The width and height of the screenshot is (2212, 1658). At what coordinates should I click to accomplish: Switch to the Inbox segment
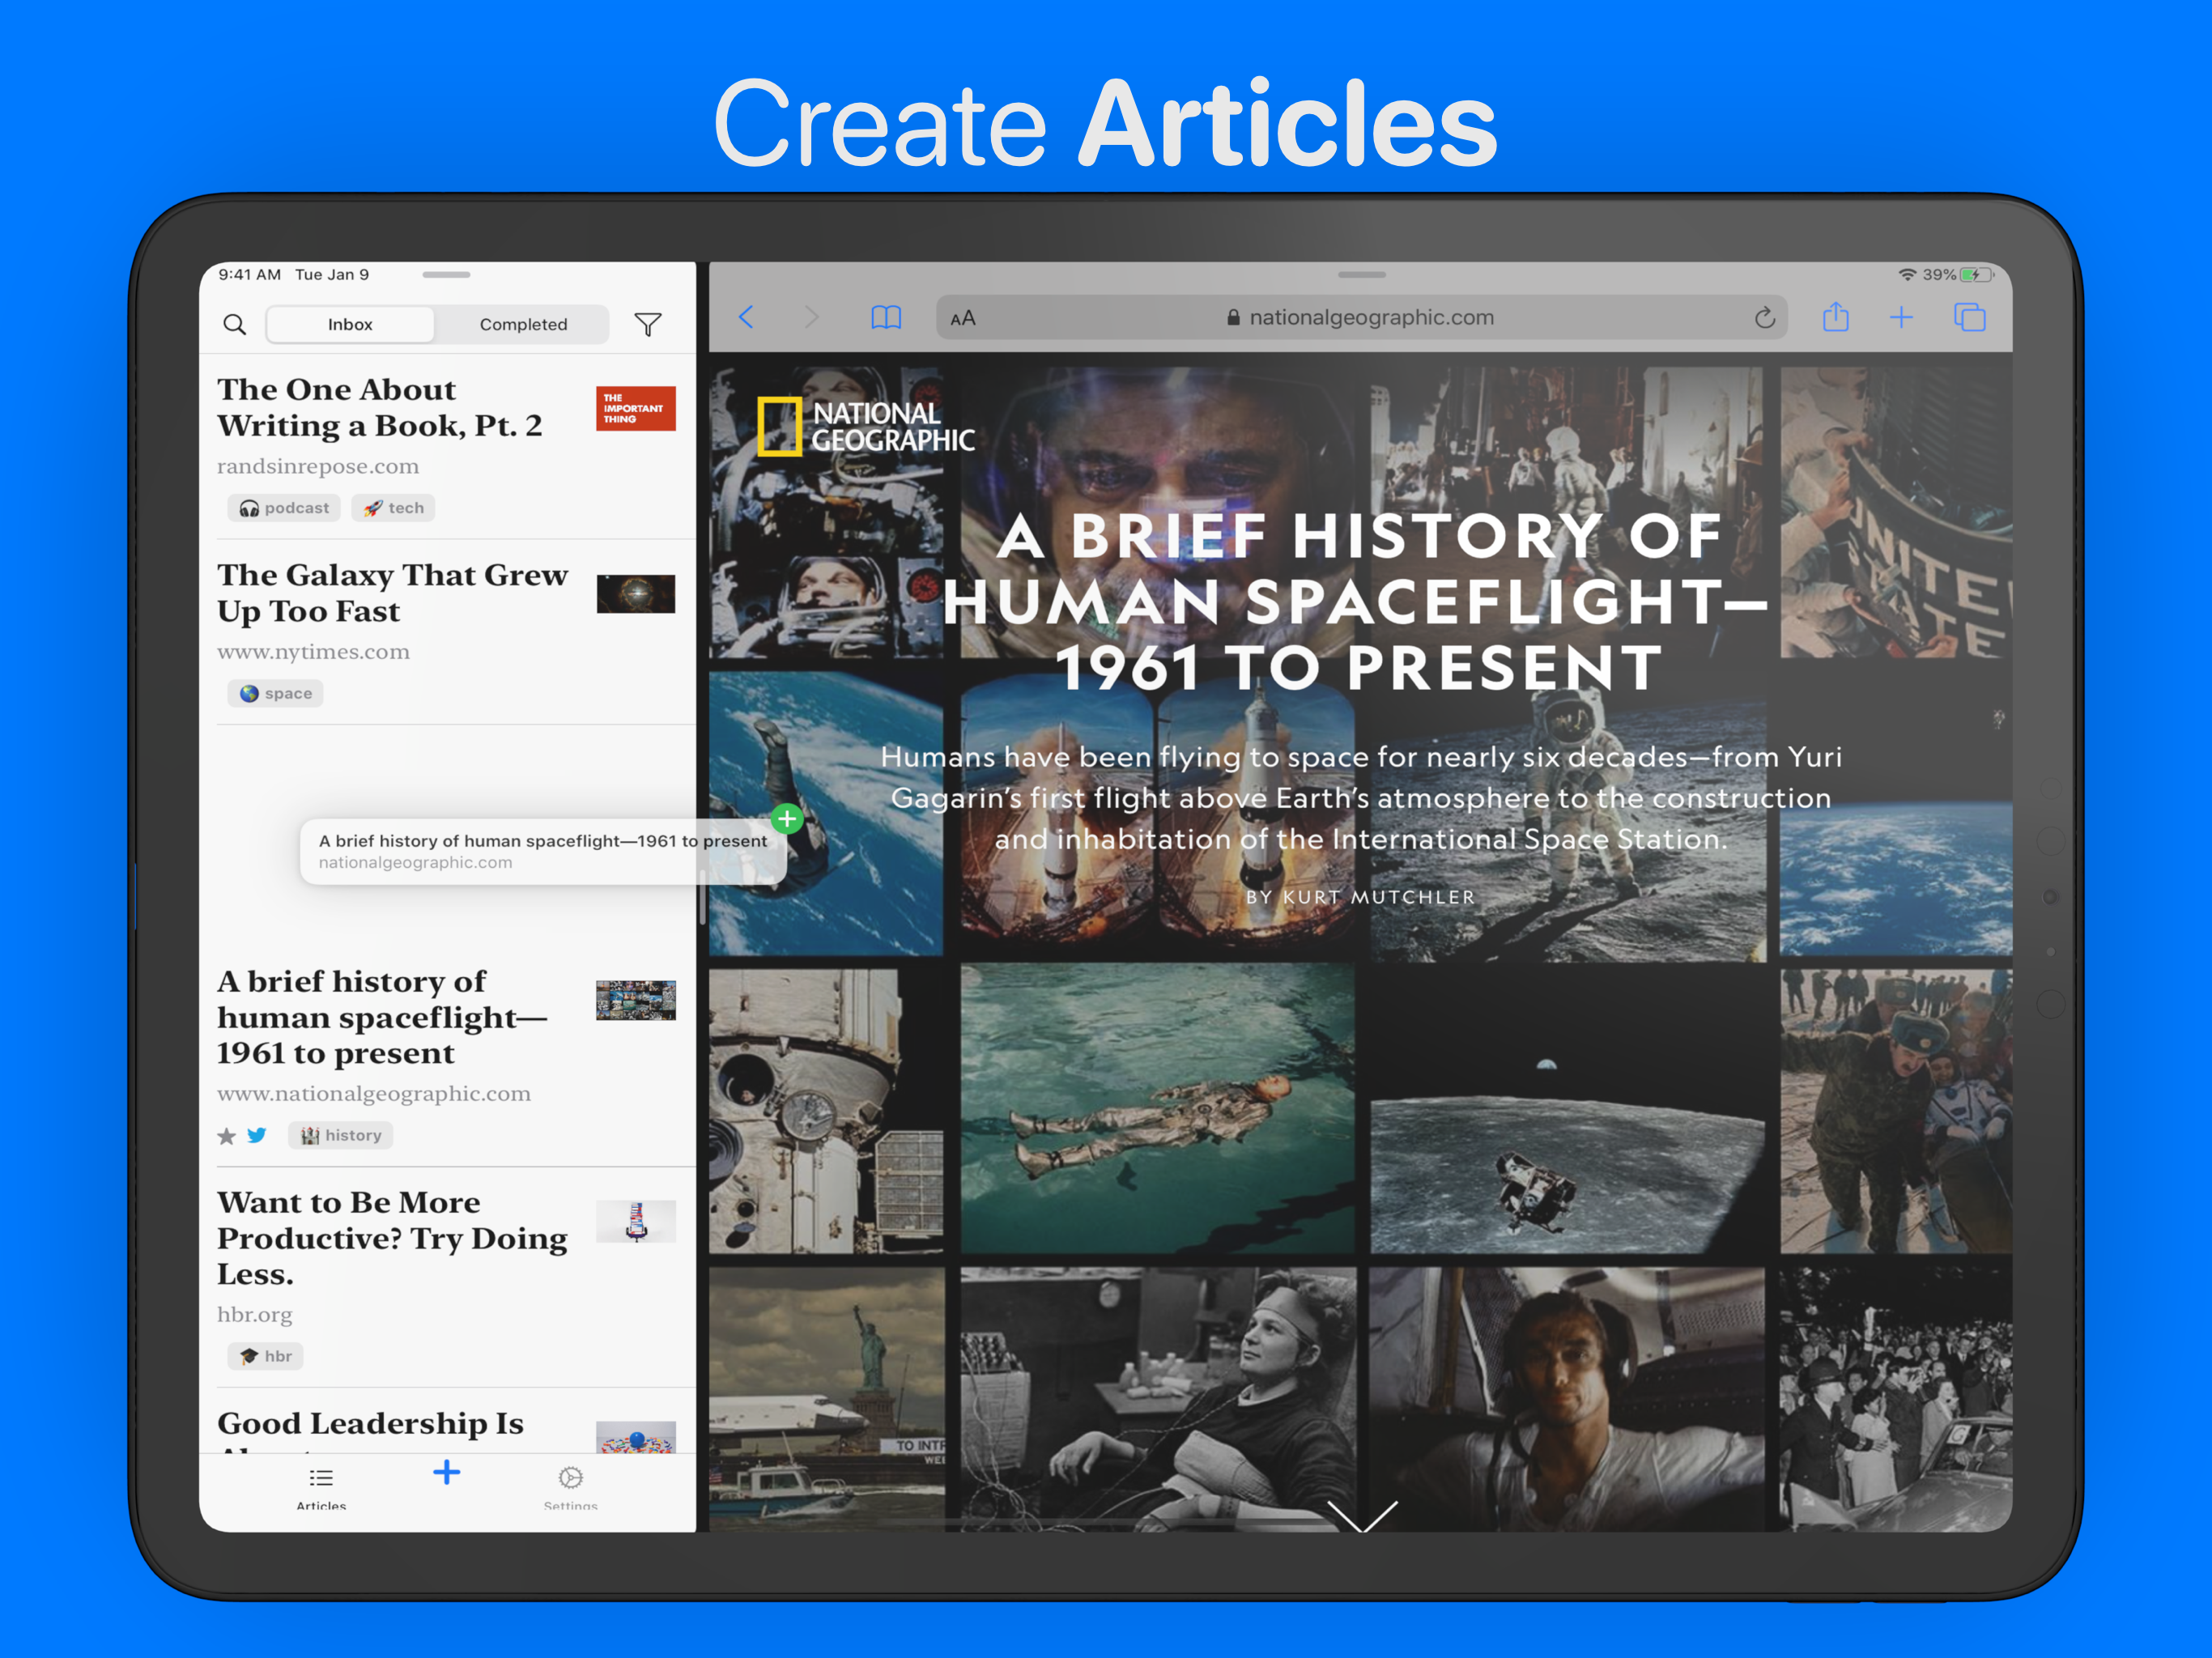point(350,324)
